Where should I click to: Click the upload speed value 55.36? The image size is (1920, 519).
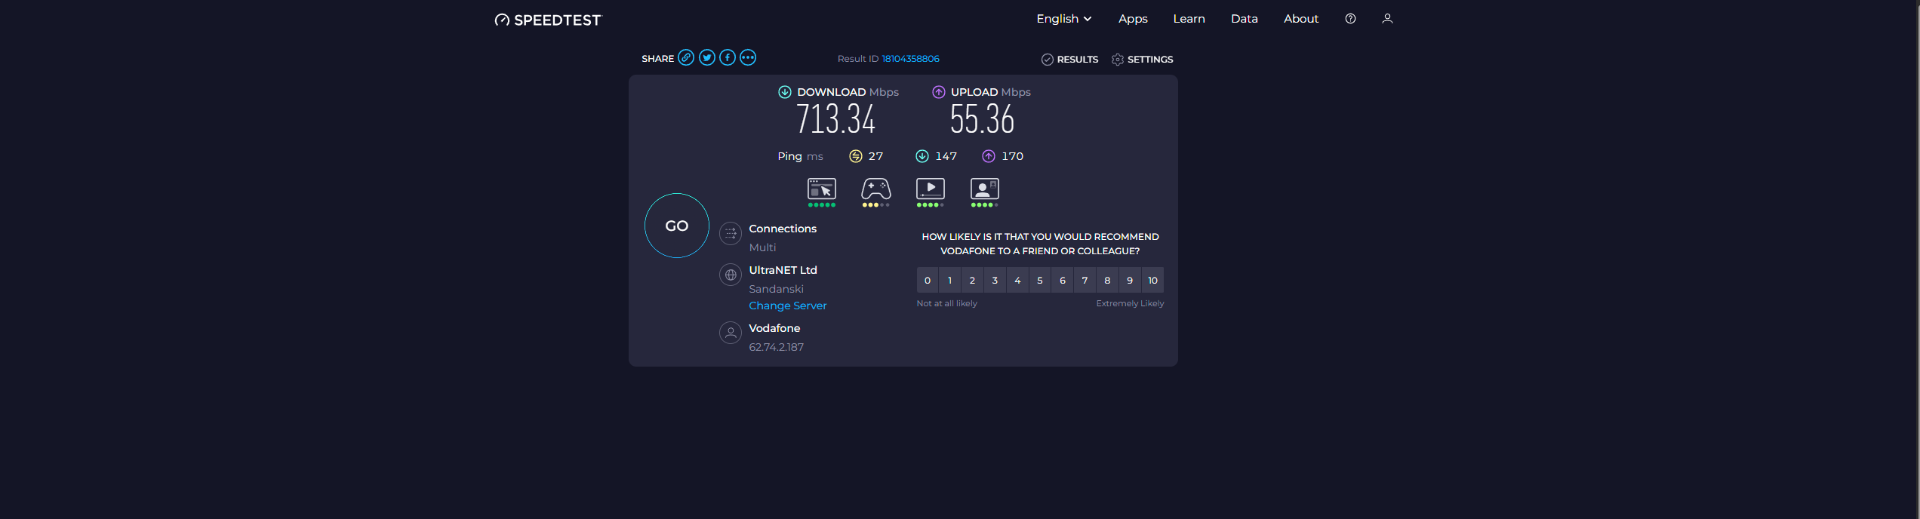point(982,120)
